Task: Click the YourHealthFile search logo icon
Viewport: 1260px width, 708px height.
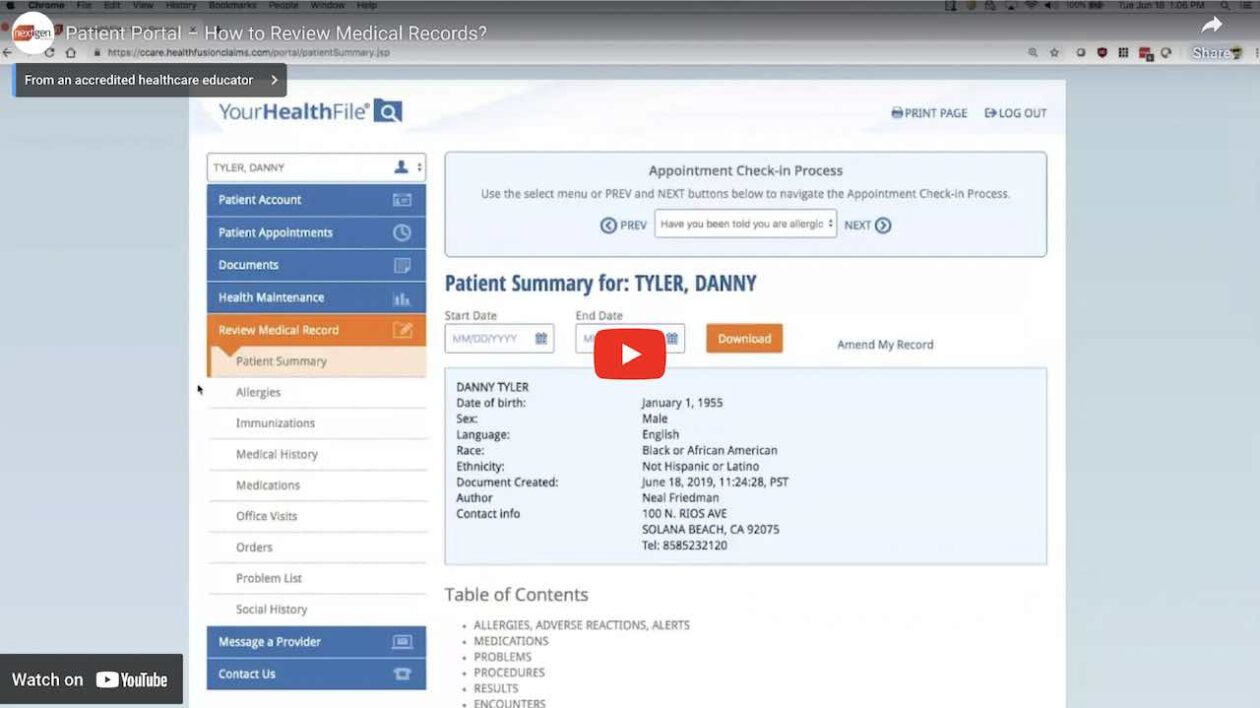Action: [388, 111]
